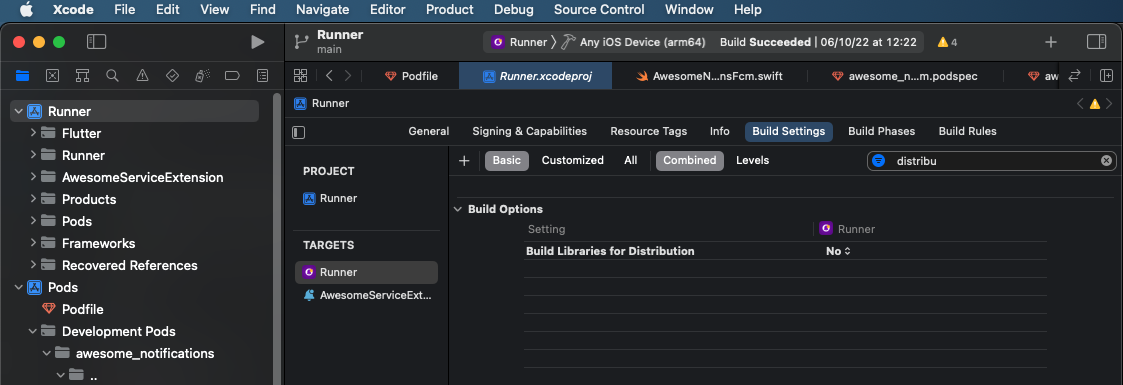This screenshot has width=1123, height=385.
Task: Open the Find navigator magnifier icon
Action: 112,75
